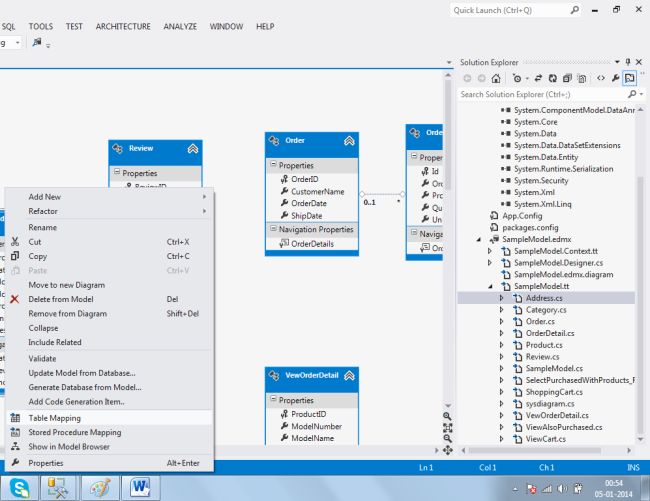Screen dimensions: 650x501
Task: Open Add New submenu in context menu
Action: point(109,197)
